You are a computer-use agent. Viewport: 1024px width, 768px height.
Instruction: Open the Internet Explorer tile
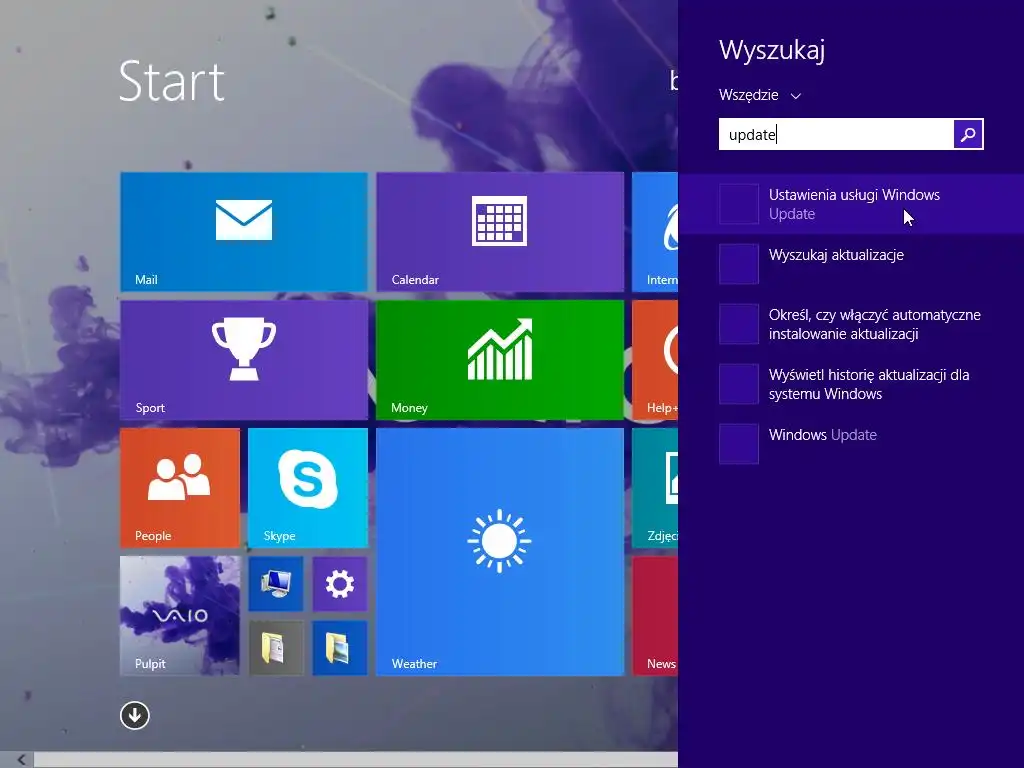pos(655,232)
